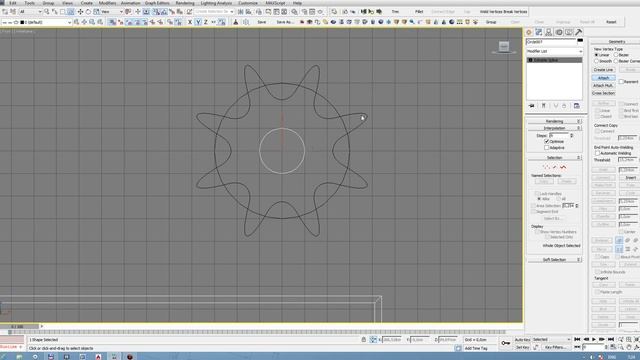
Task: Open the Modifier List dropdown
Action: click(554, 51)
